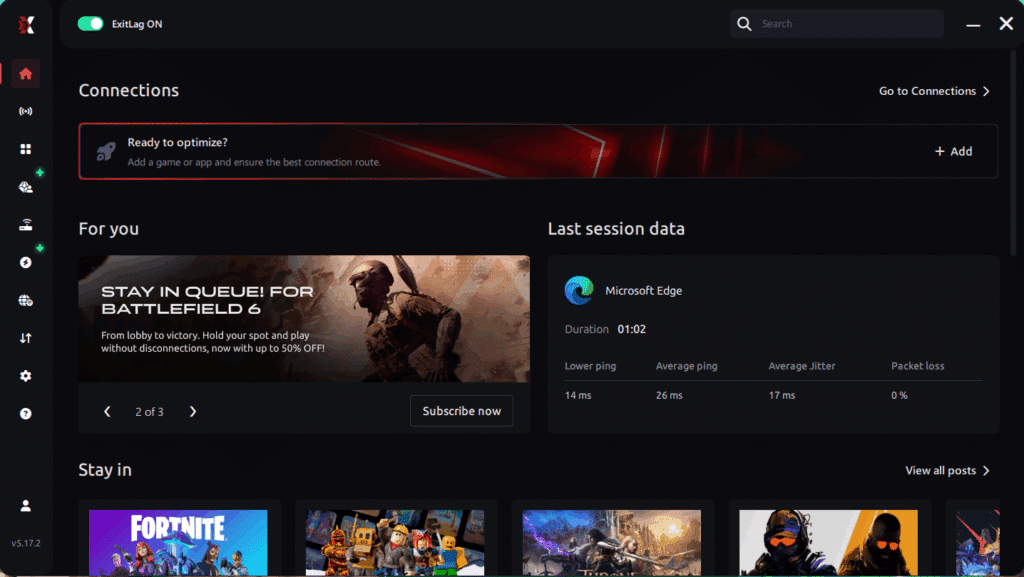Open the globe network icon in sidebar
Image resolution: width=1024 pixels, height=577 pixels.
click(25, 300)
